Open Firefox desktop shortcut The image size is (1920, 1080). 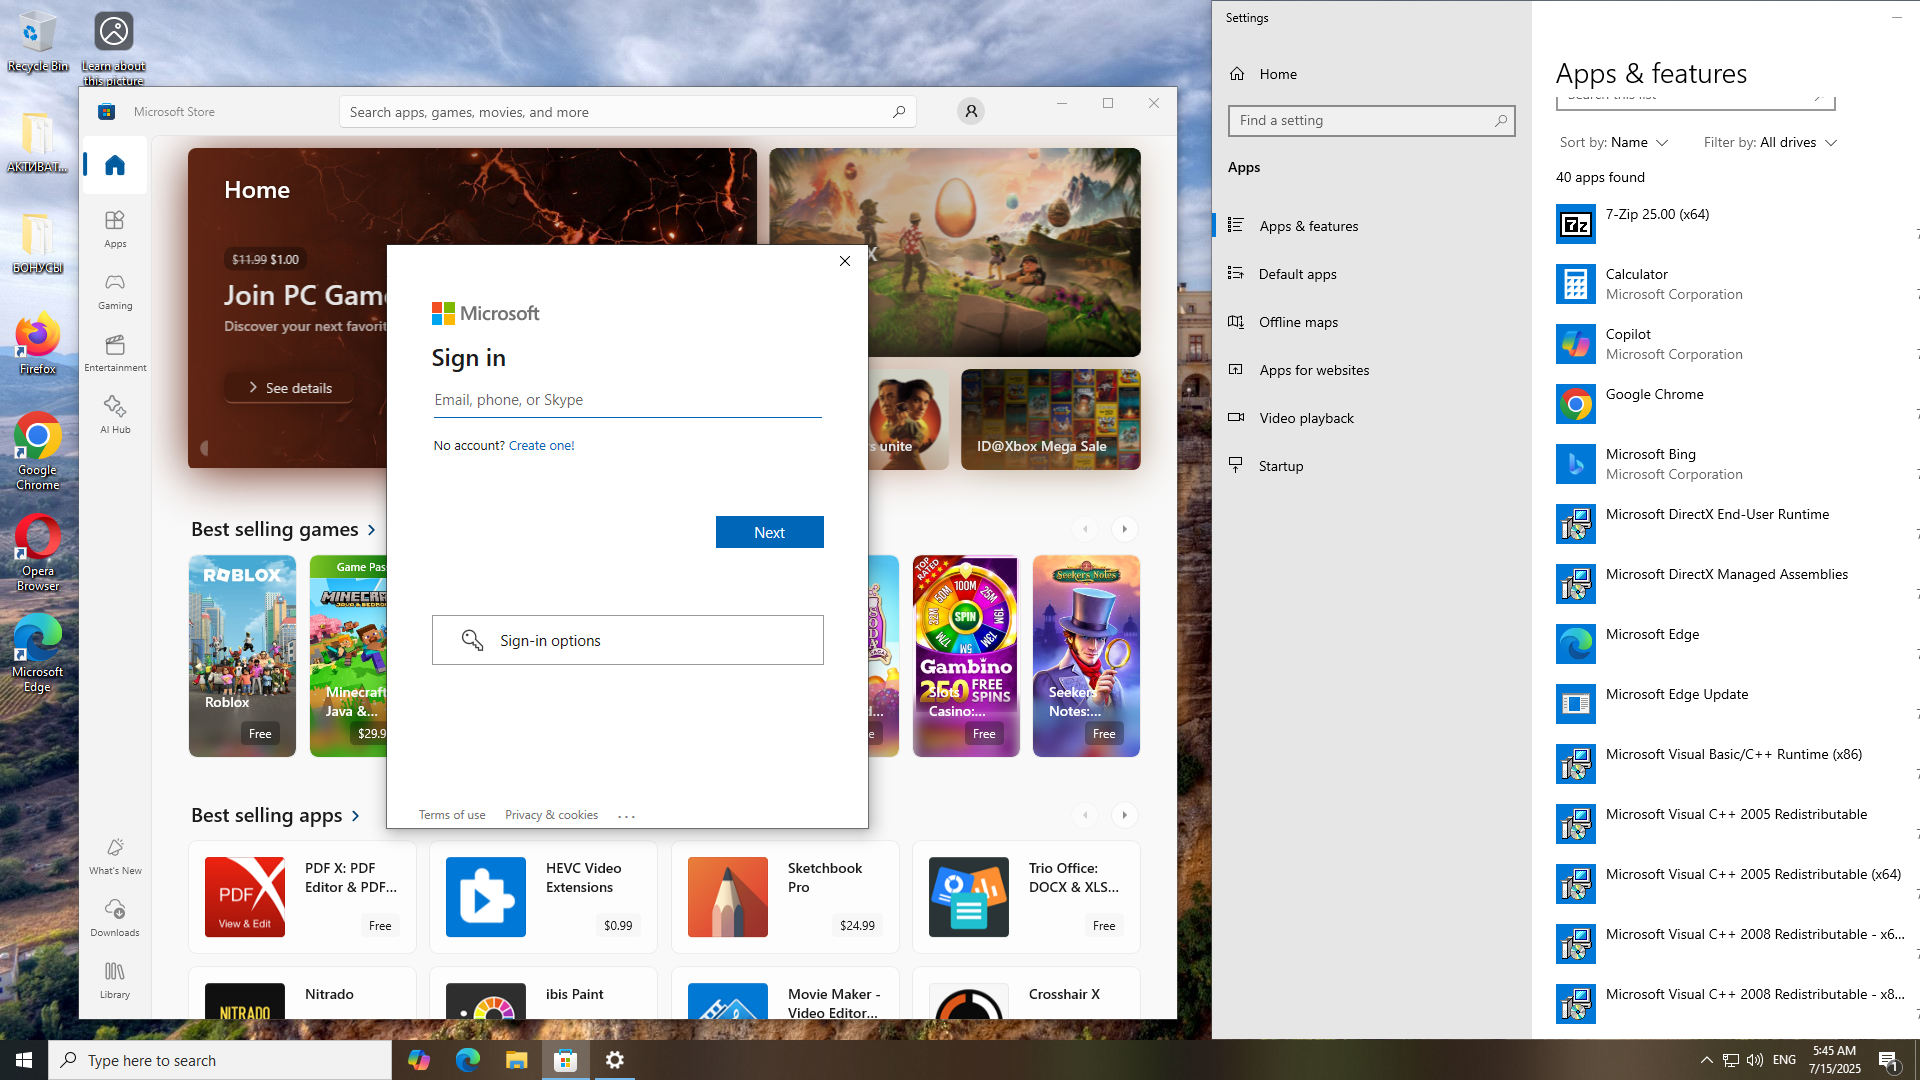(38, 345)
